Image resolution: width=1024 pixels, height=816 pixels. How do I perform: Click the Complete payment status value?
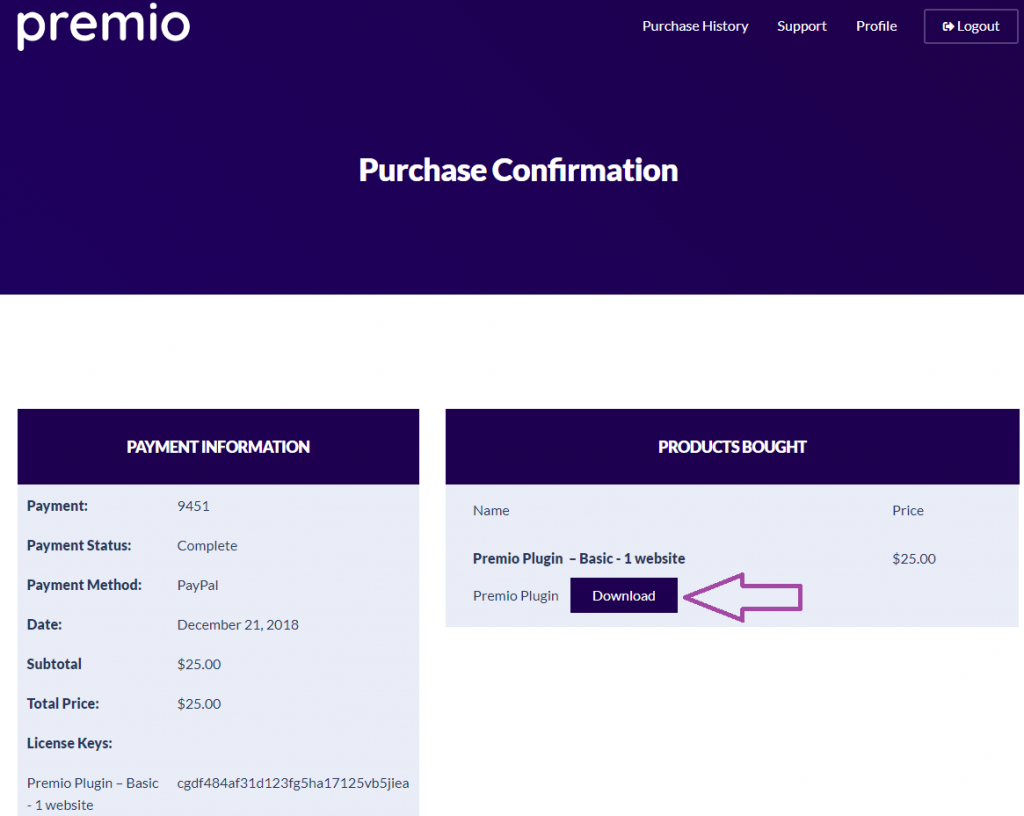207,546
